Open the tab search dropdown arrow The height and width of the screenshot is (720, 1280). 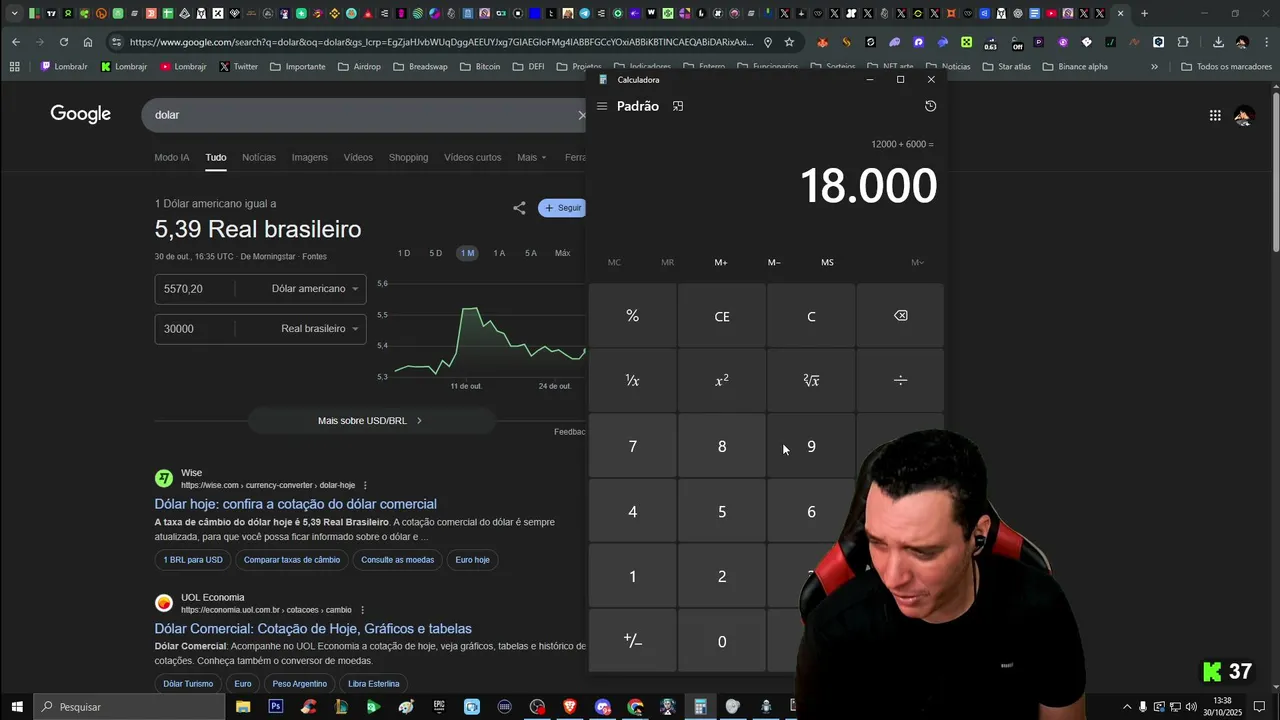14,14
